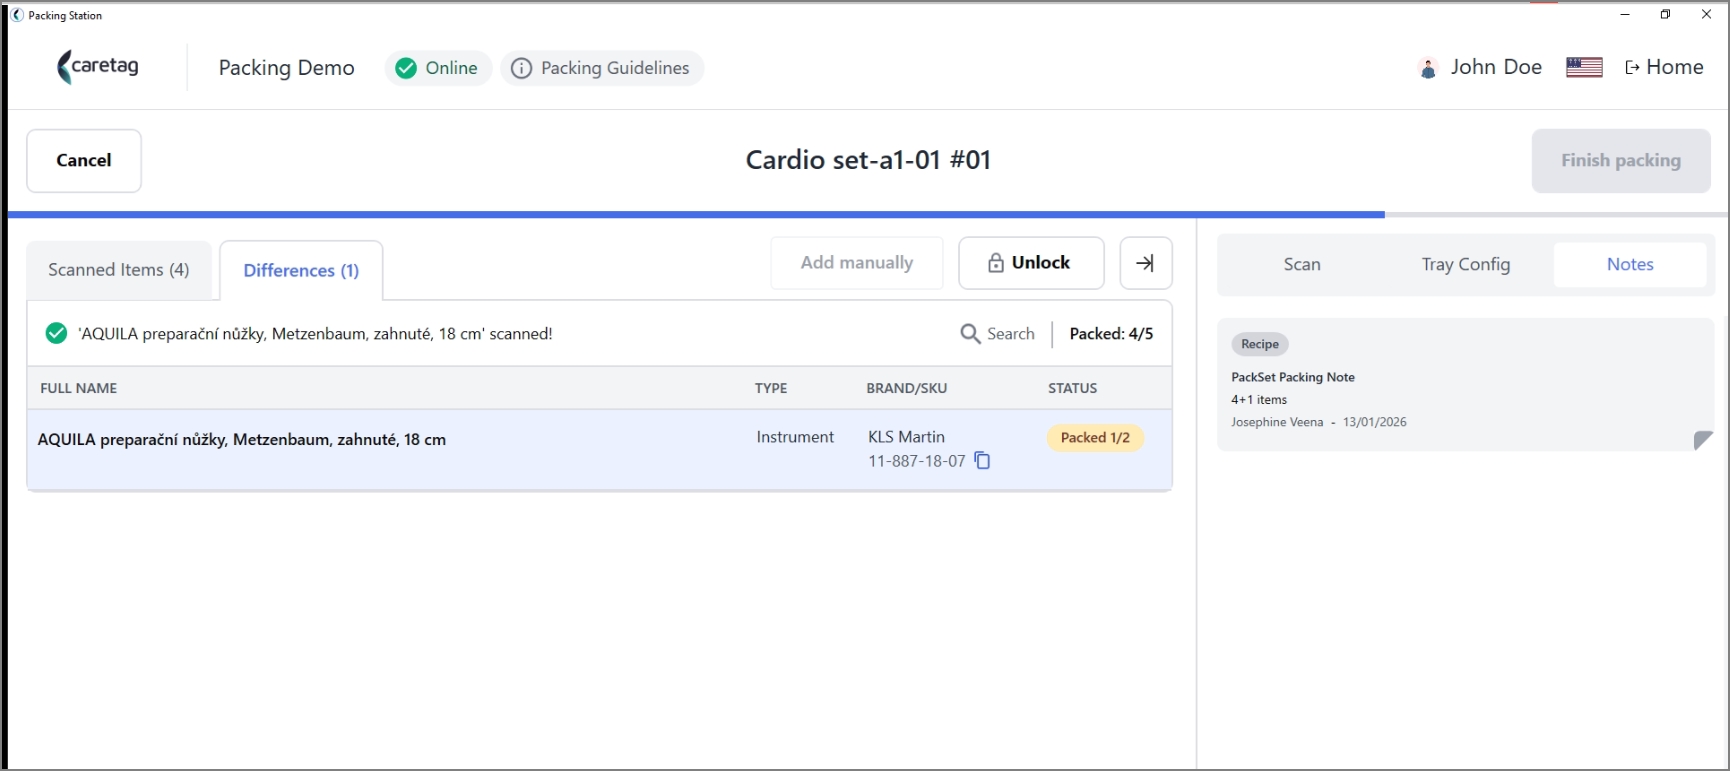Click the blue packing progress bar
1730x771 pixels.
pyautogui.click(x=696, y=214)
